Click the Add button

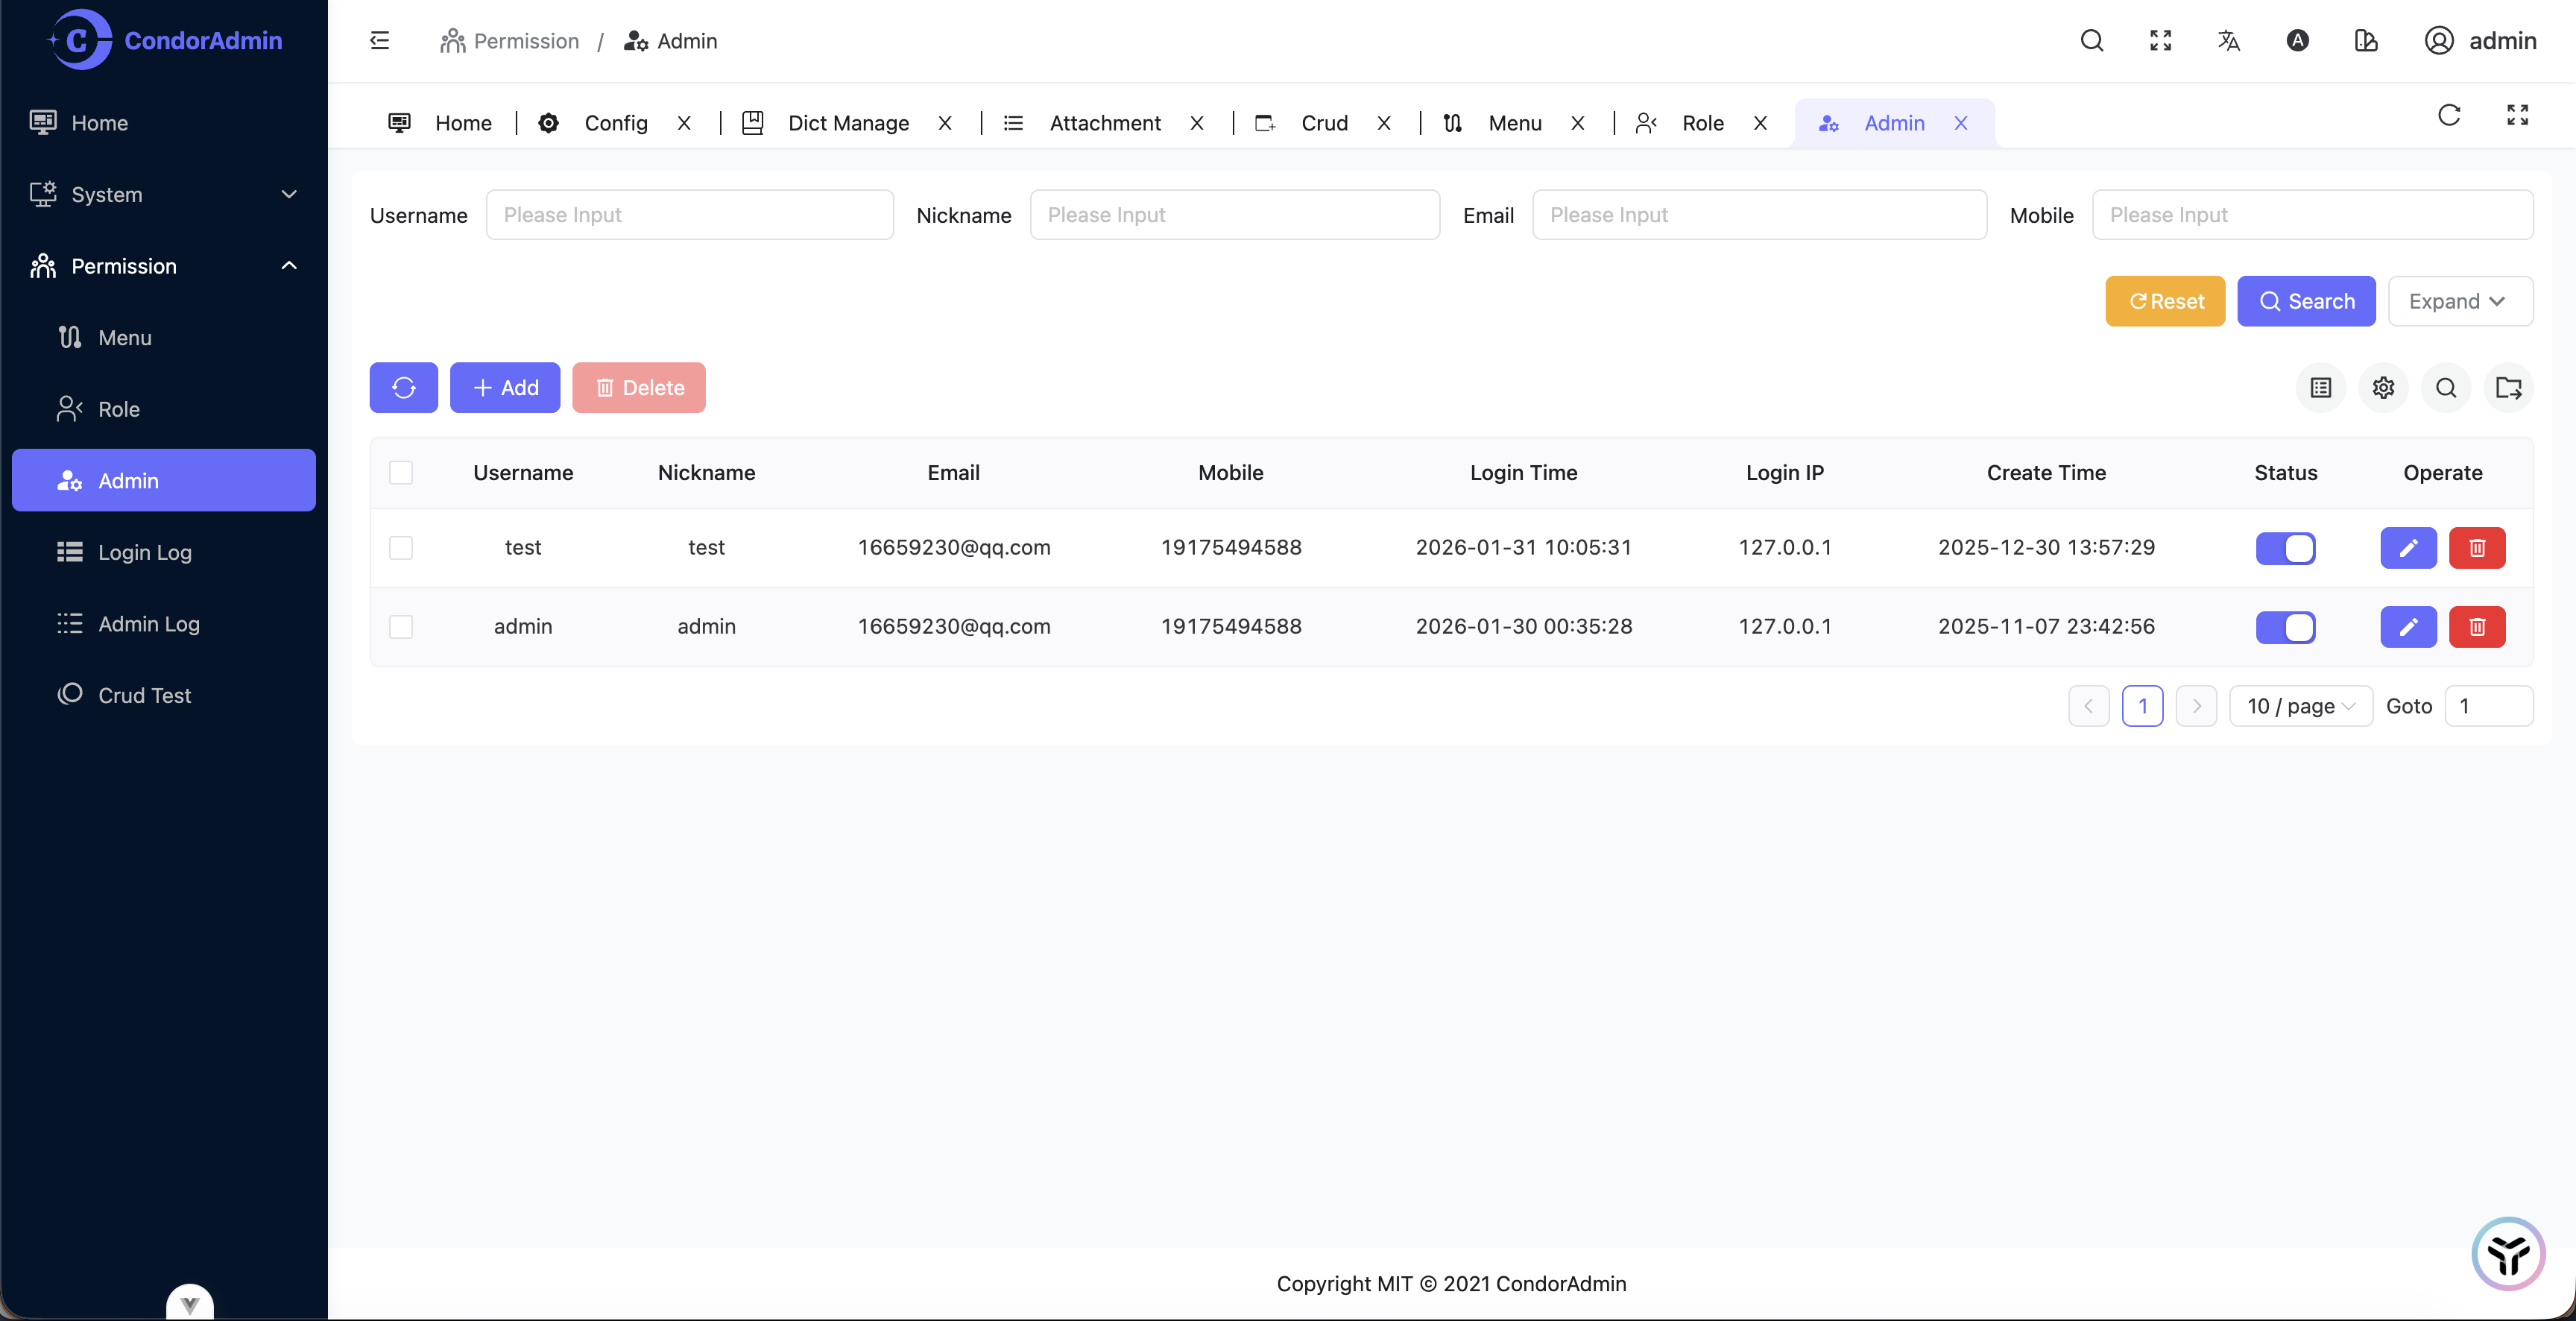click(x=504, y=388)
